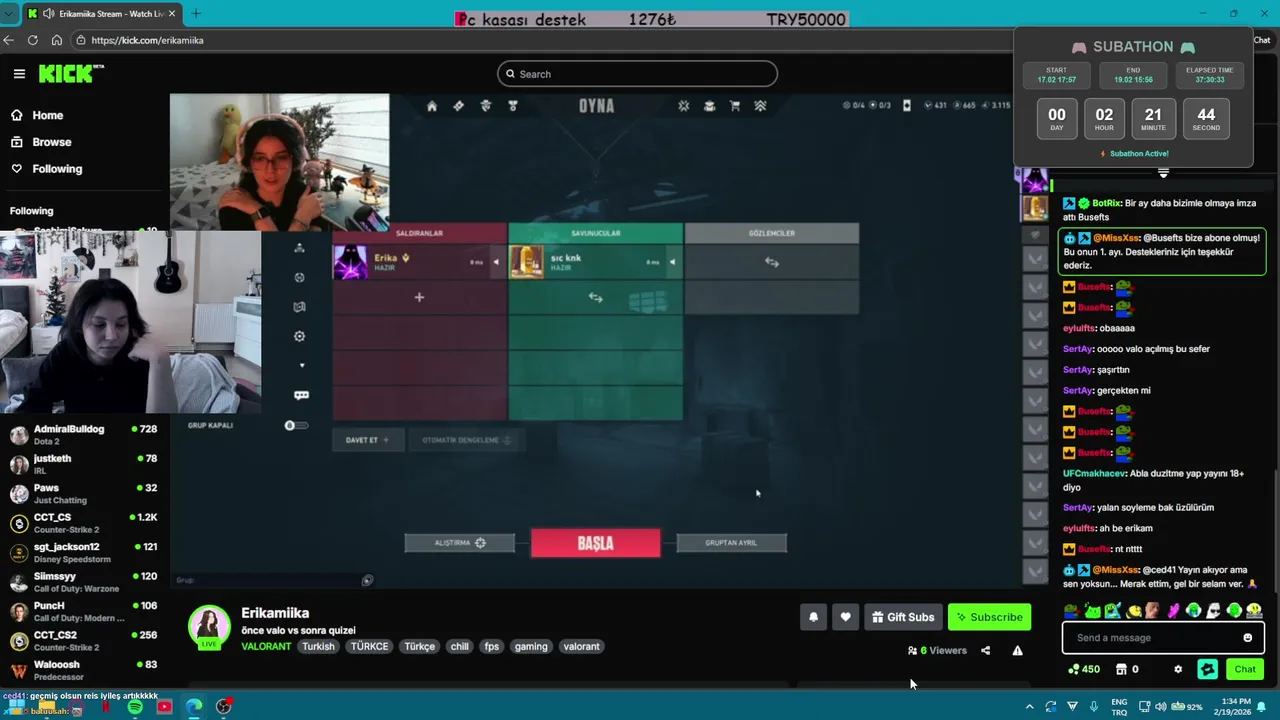Open Spotify from taskbar
The height and width of the screenshot is (720, 1280).
coord(135,706)
